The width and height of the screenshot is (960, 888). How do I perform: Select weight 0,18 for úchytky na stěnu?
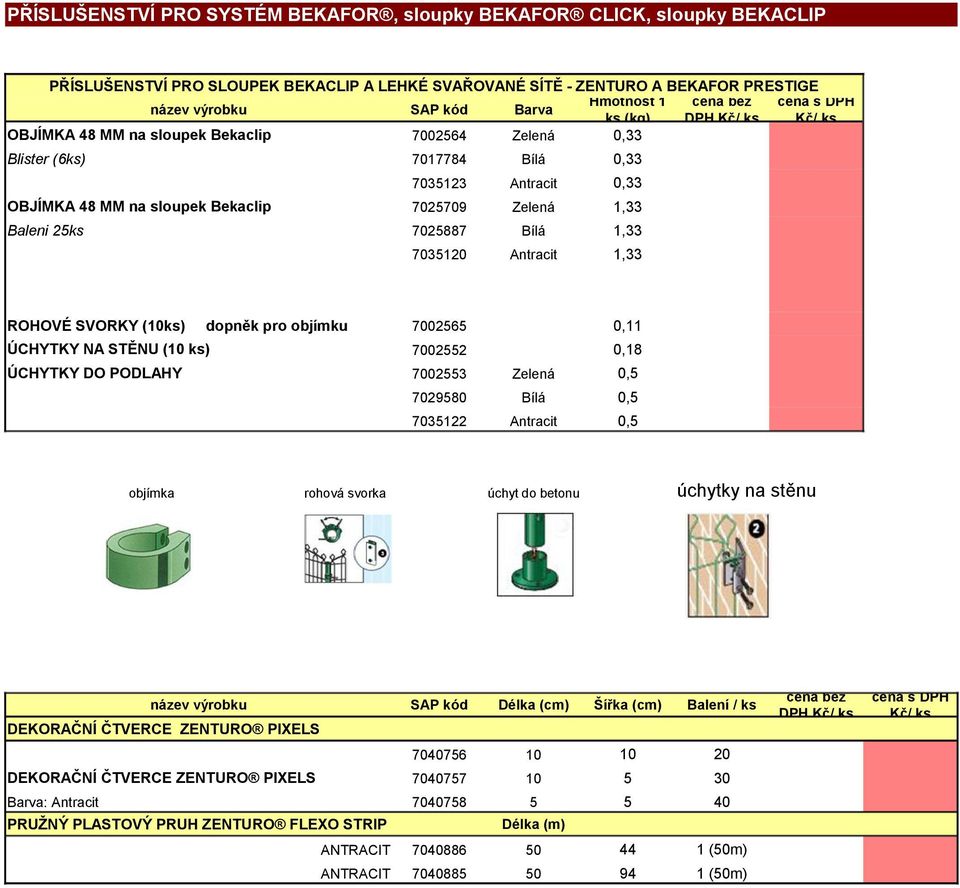628,350
